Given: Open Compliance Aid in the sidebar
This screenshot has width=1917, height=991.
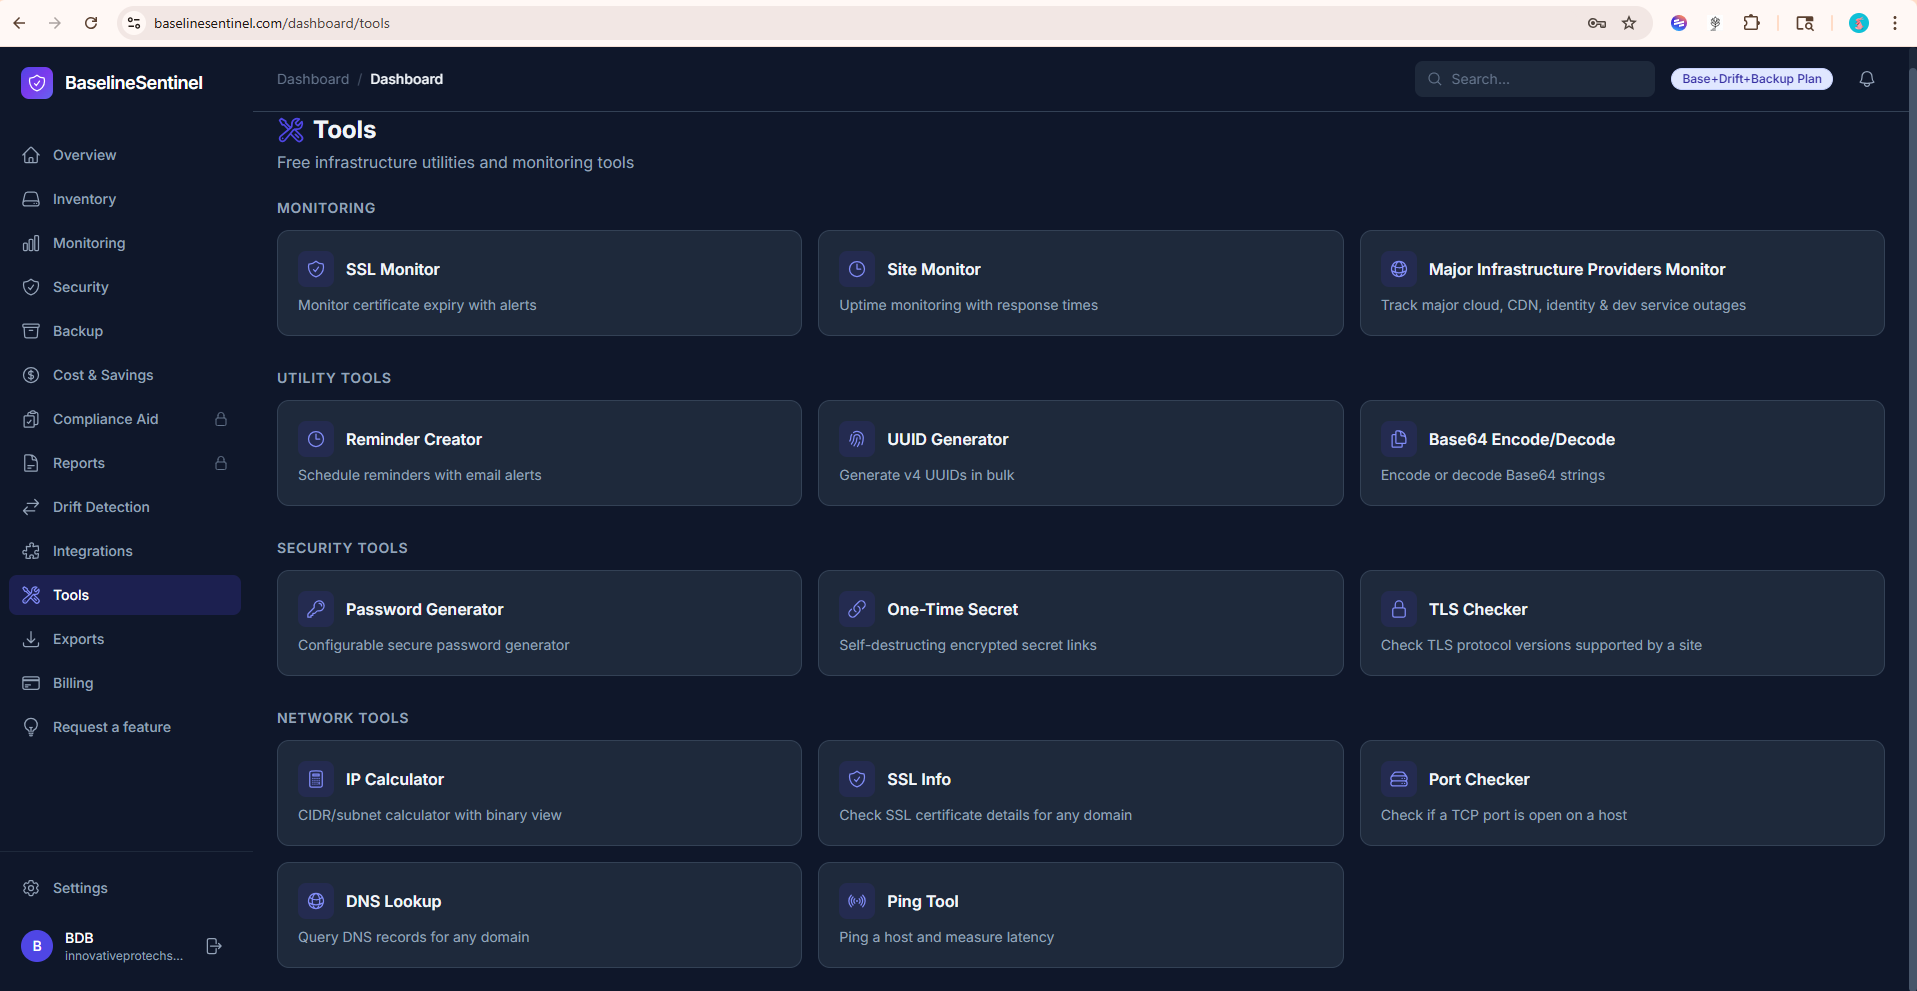Looking at the screenshot, I should [x=125, y=419].
